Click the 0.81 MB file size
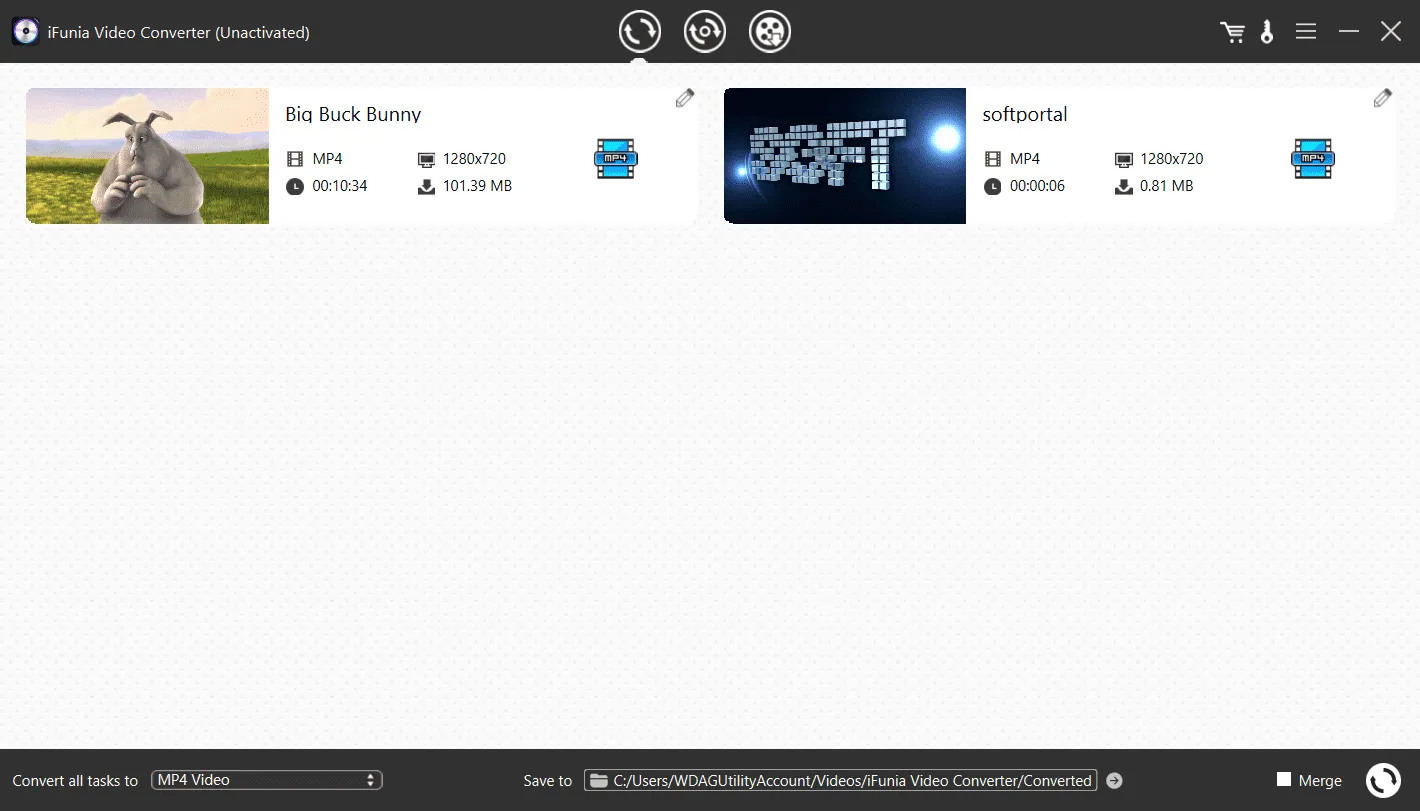The width and height of the screenshot is (1420, 811). coord(1167,186)
